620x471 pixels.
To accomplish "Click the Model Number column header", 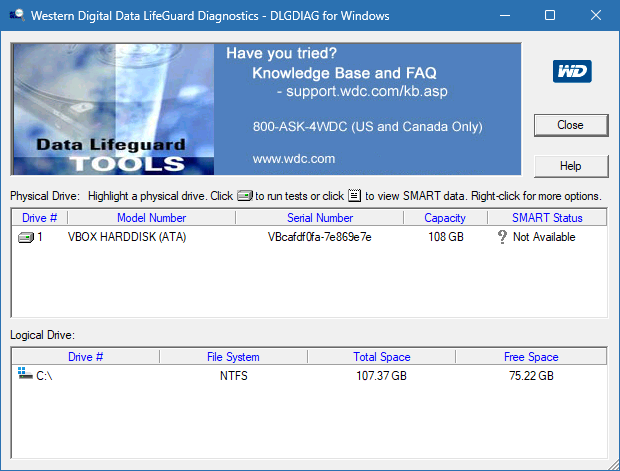I will click(151, 218).
